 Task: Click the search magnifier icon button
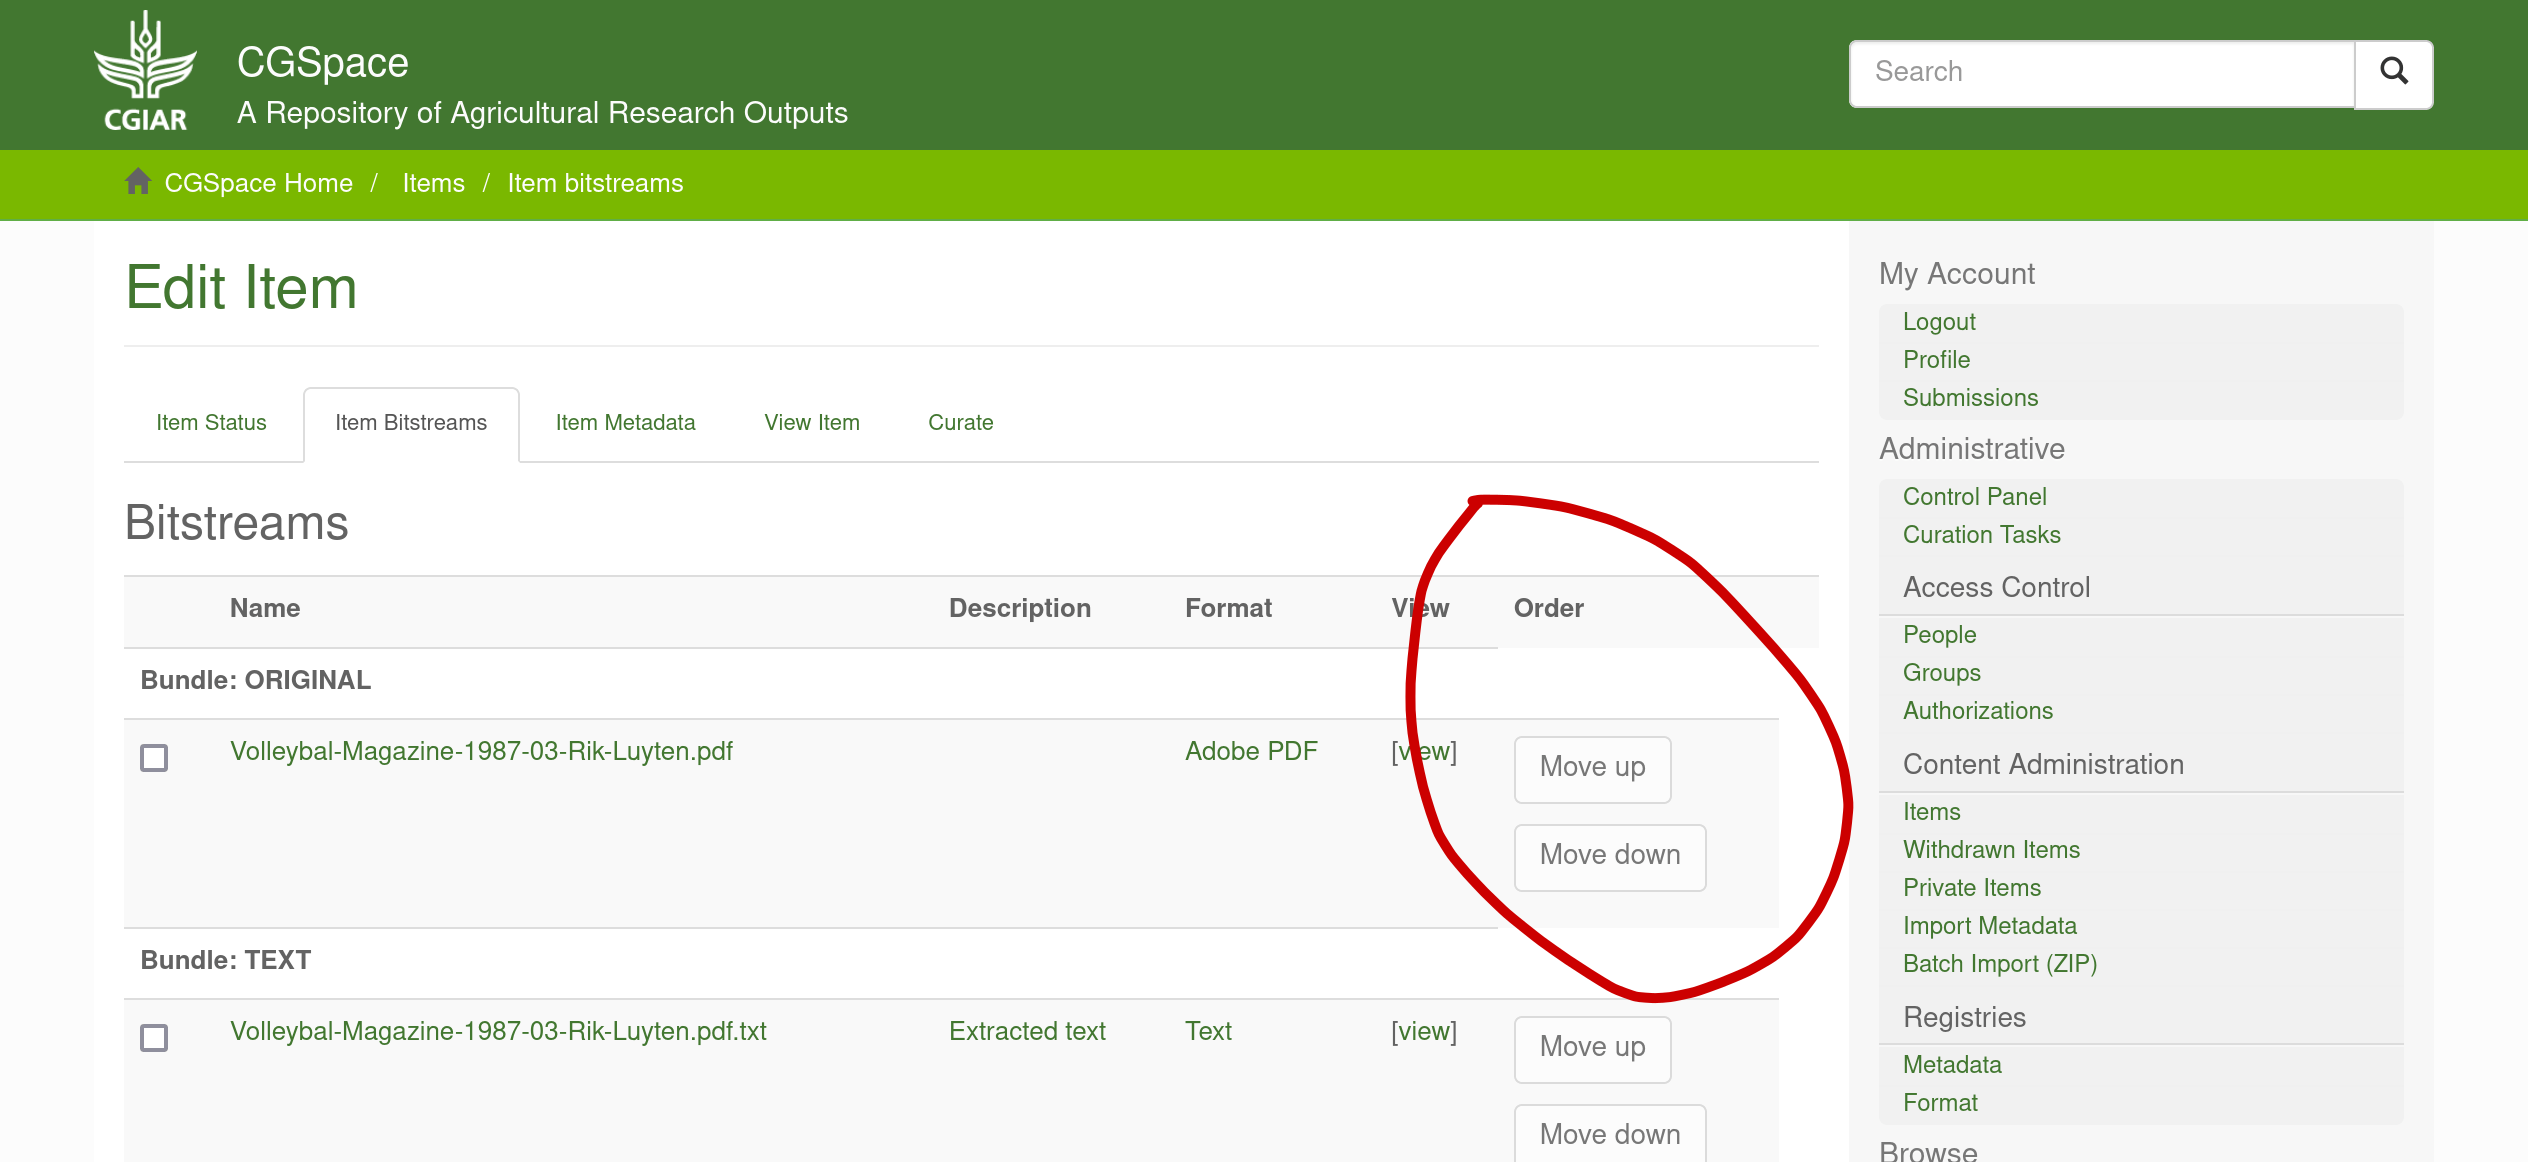[x=2393, y=72]
